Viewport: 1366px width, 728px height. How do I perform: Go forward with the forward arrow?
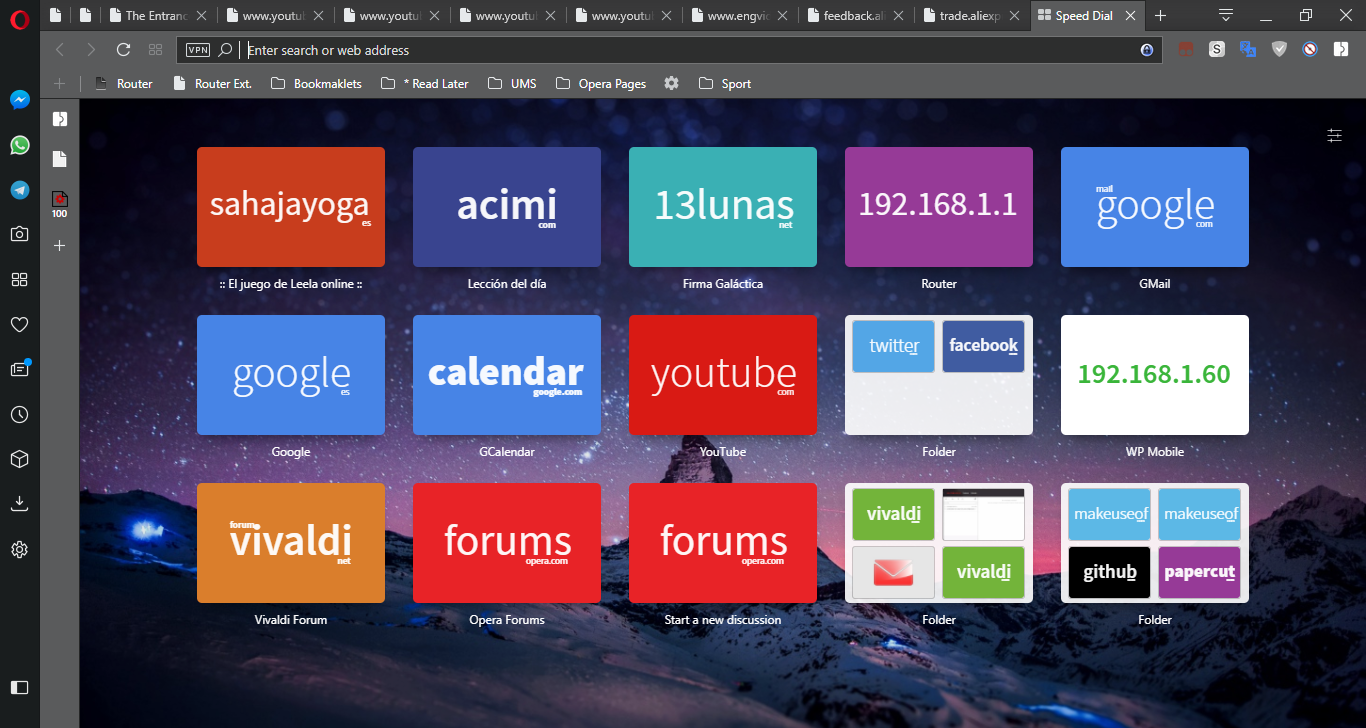click(x=91, y=50)
